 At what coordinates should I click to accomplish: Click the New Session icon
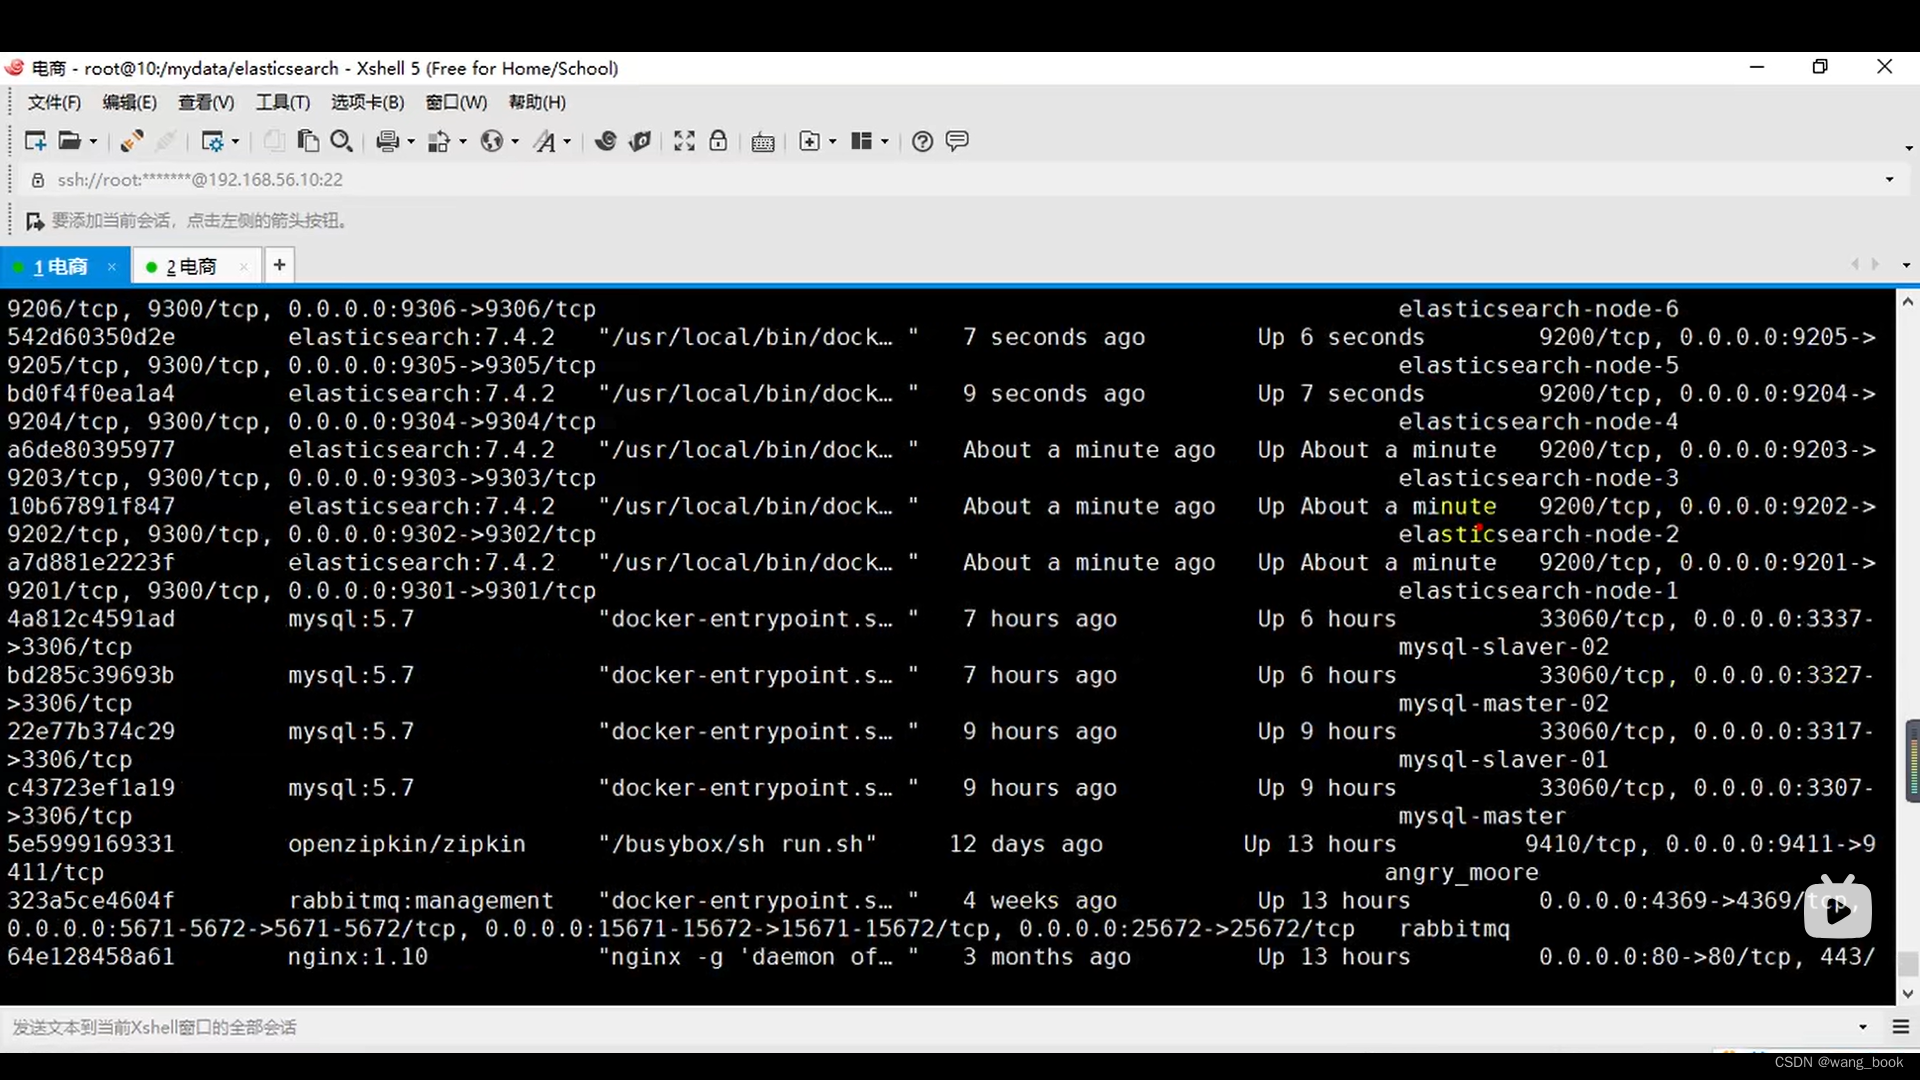(x=35, y=141)
